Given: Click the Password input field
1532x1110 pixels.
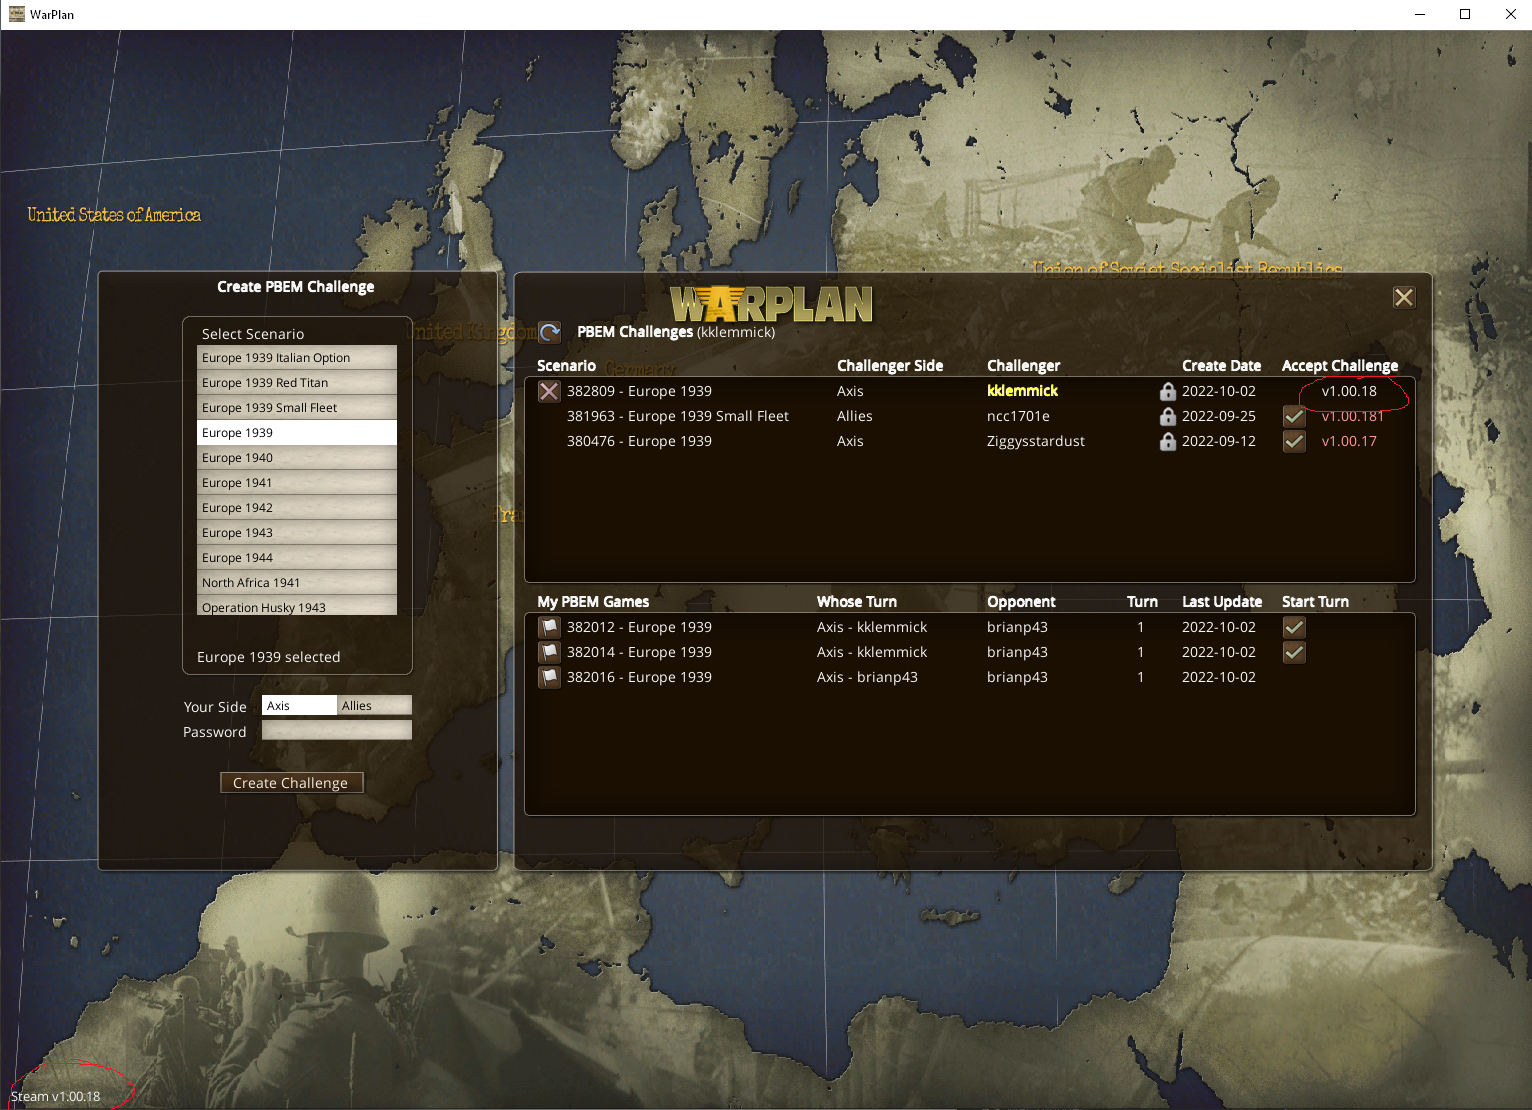Looking at the screenshot, I should 337,730.
